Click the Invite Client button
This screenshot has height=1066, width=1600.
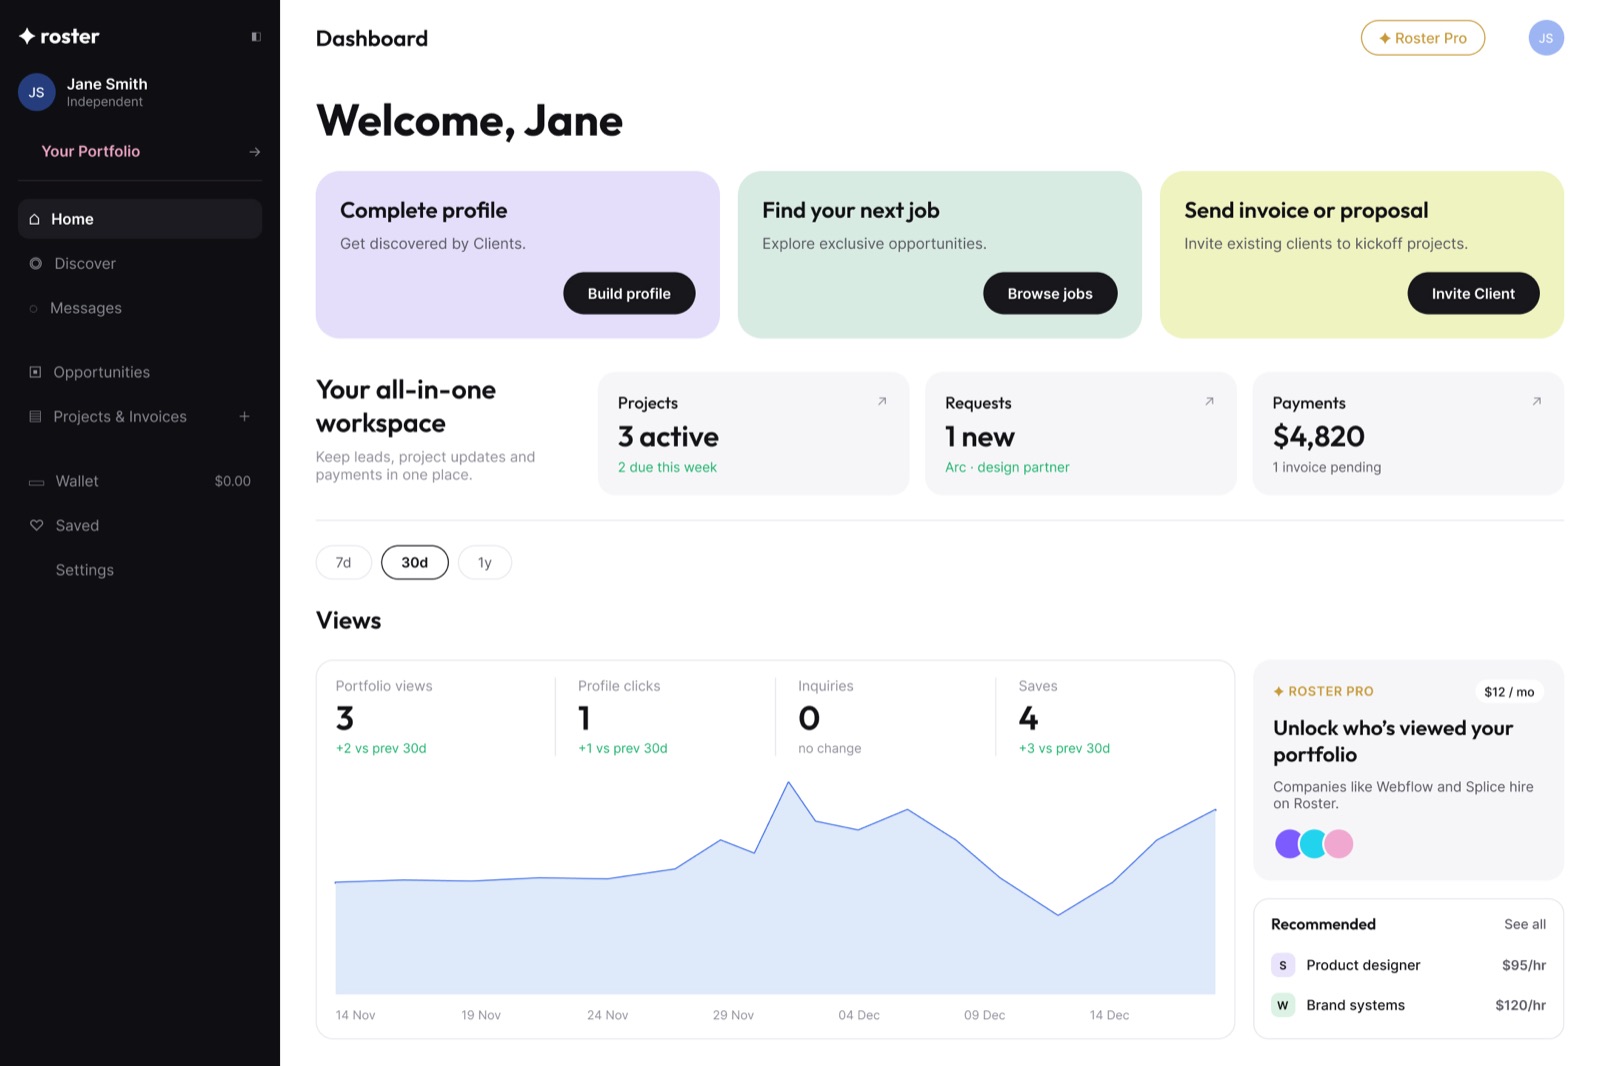click(x=1473, y=293)
